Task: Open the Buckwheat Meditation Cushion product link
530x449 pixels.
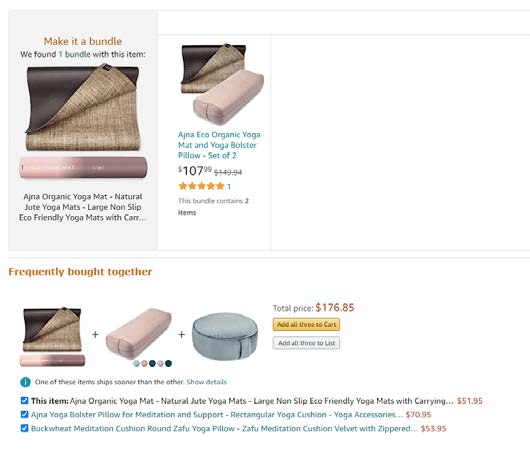Action: click(224, 429)
